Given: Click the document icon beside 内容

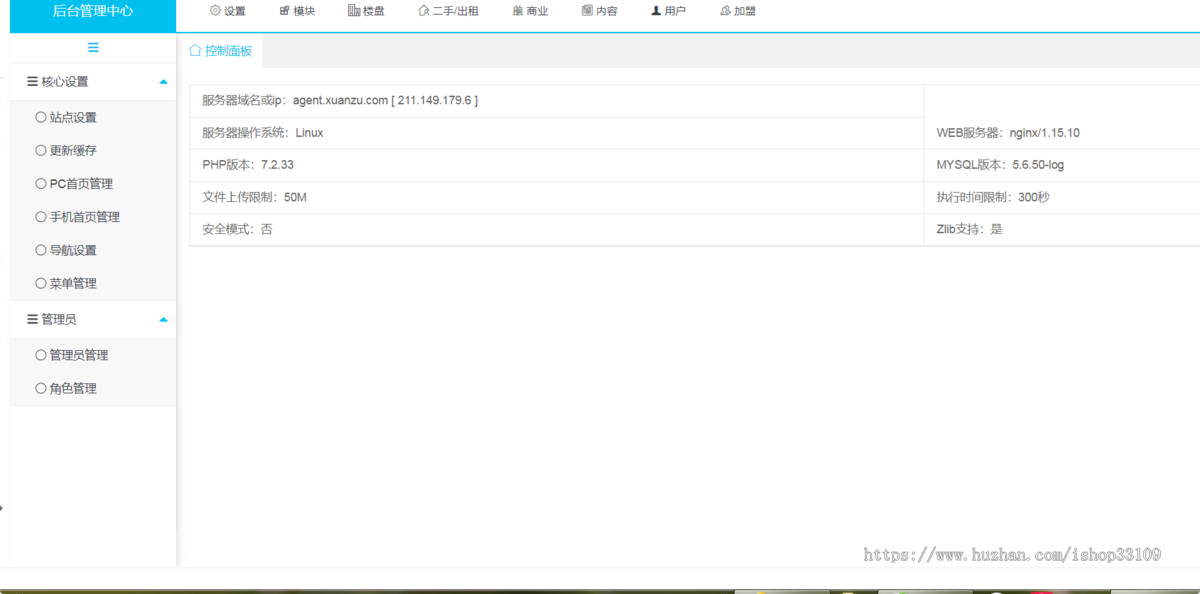Looking at the screenshot, I should point(587,11).
